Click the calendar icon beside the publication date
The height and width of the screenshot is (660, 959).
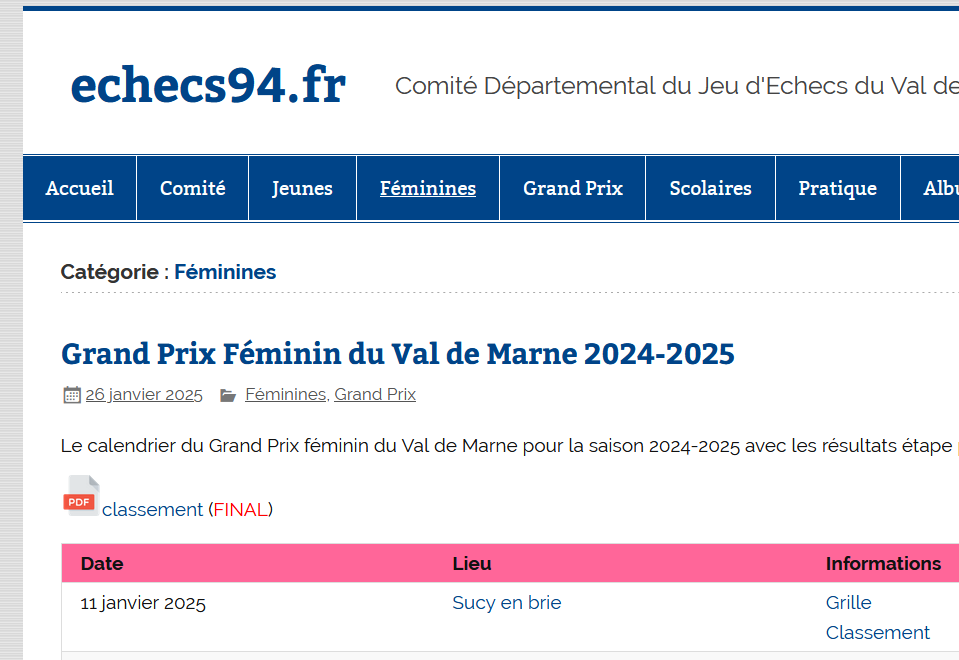(70, 394)
